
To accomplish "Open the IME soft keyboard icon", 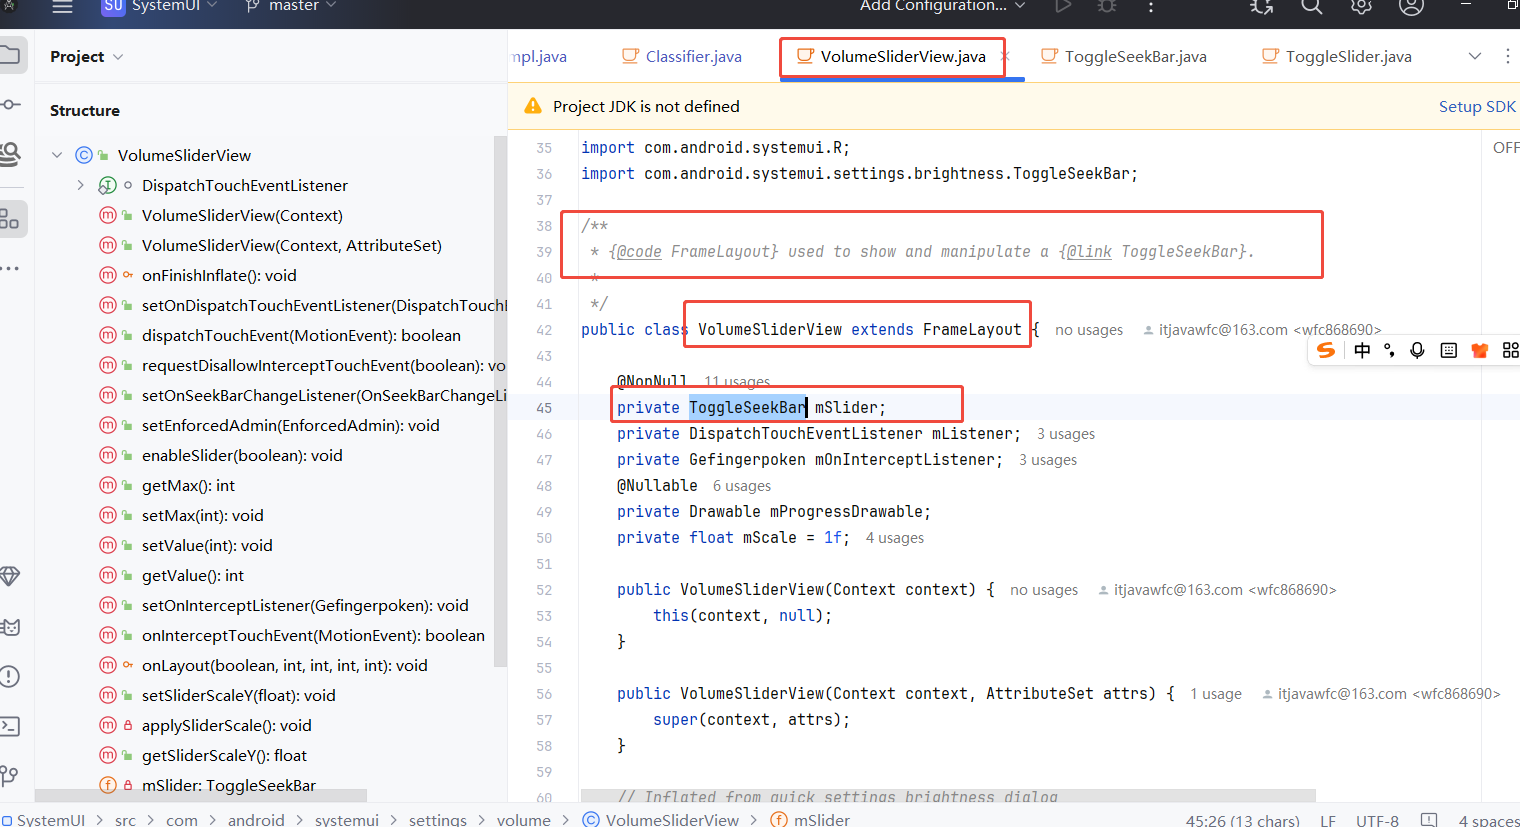I will [x=1448, y=350].
